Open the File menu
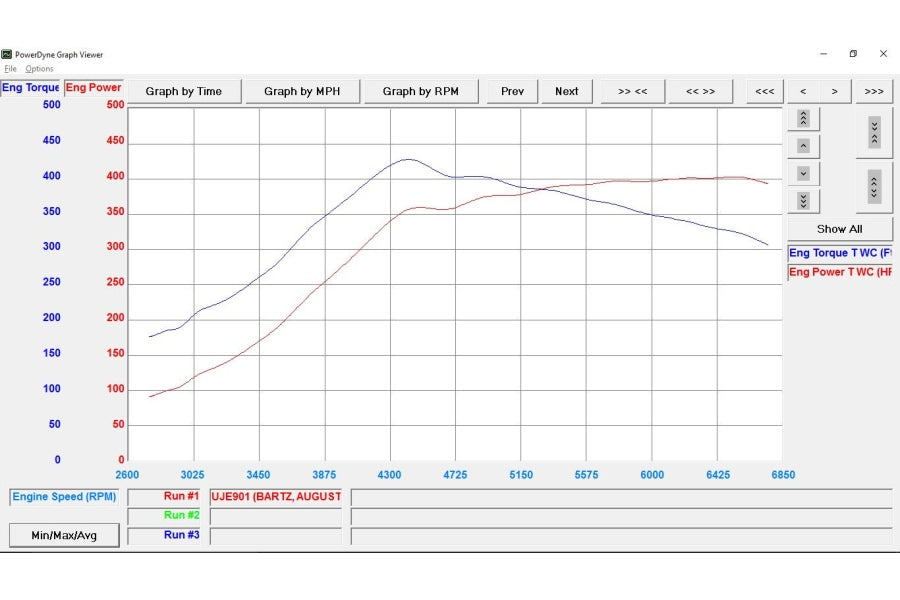 [x=10, y=69]
